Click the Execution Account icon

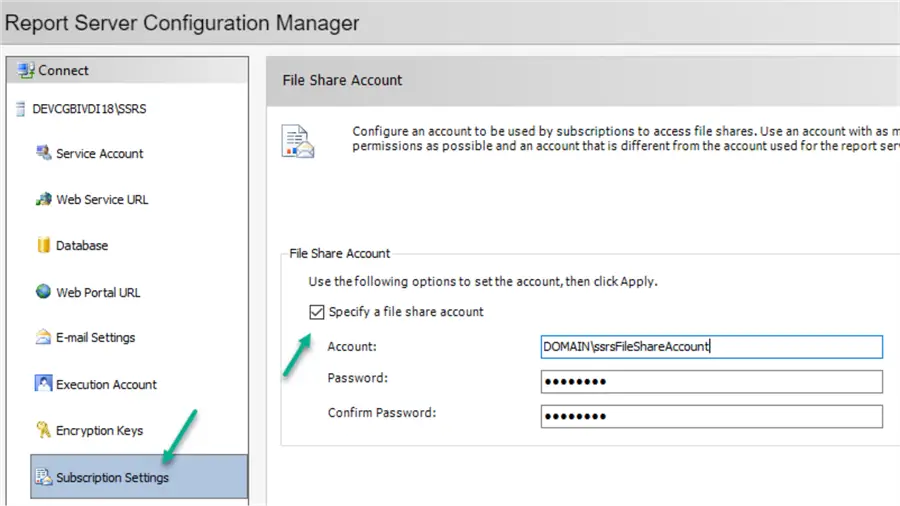(x=43, y=384)
